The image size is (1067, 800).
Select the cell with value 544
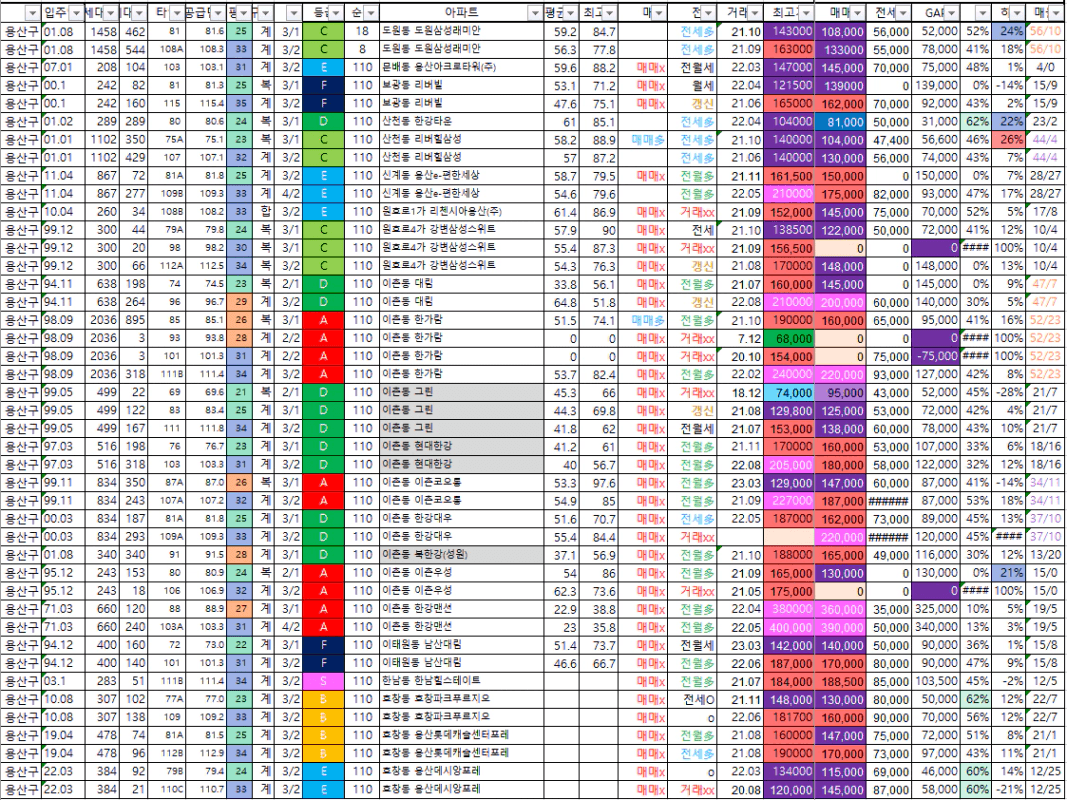point(135,49)
